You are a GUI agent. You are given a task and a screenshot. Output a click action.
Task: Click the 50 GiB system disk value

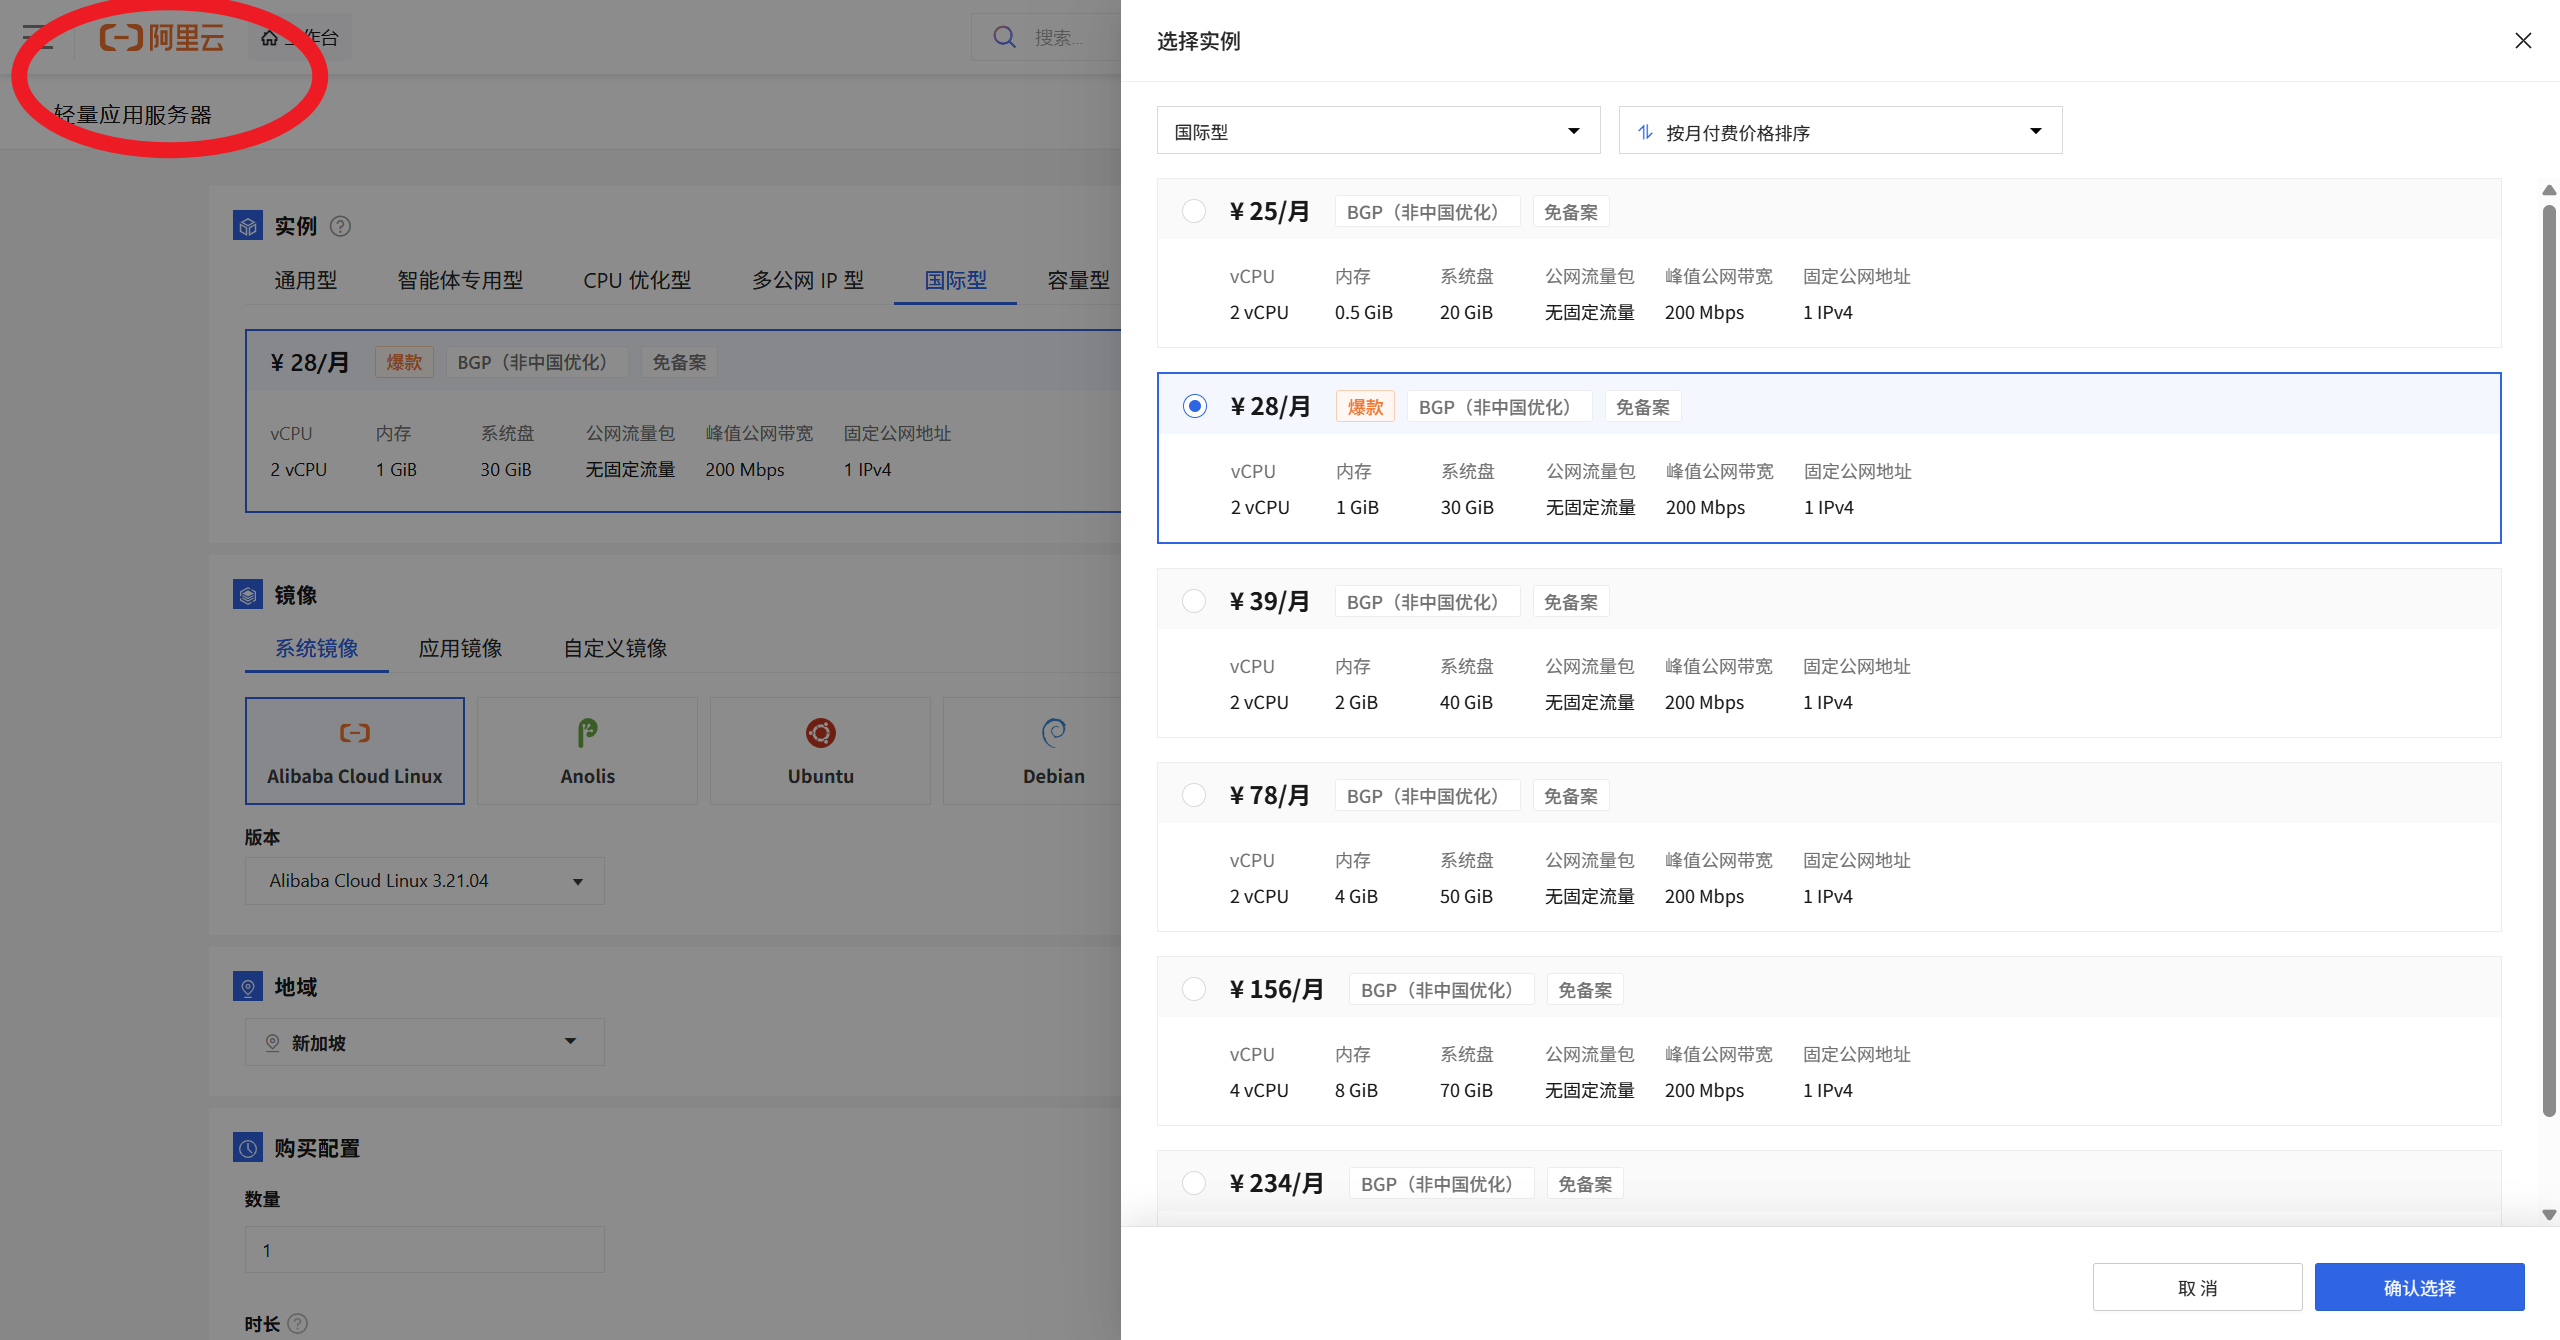pyautogui.click(x=1466, y=896)
